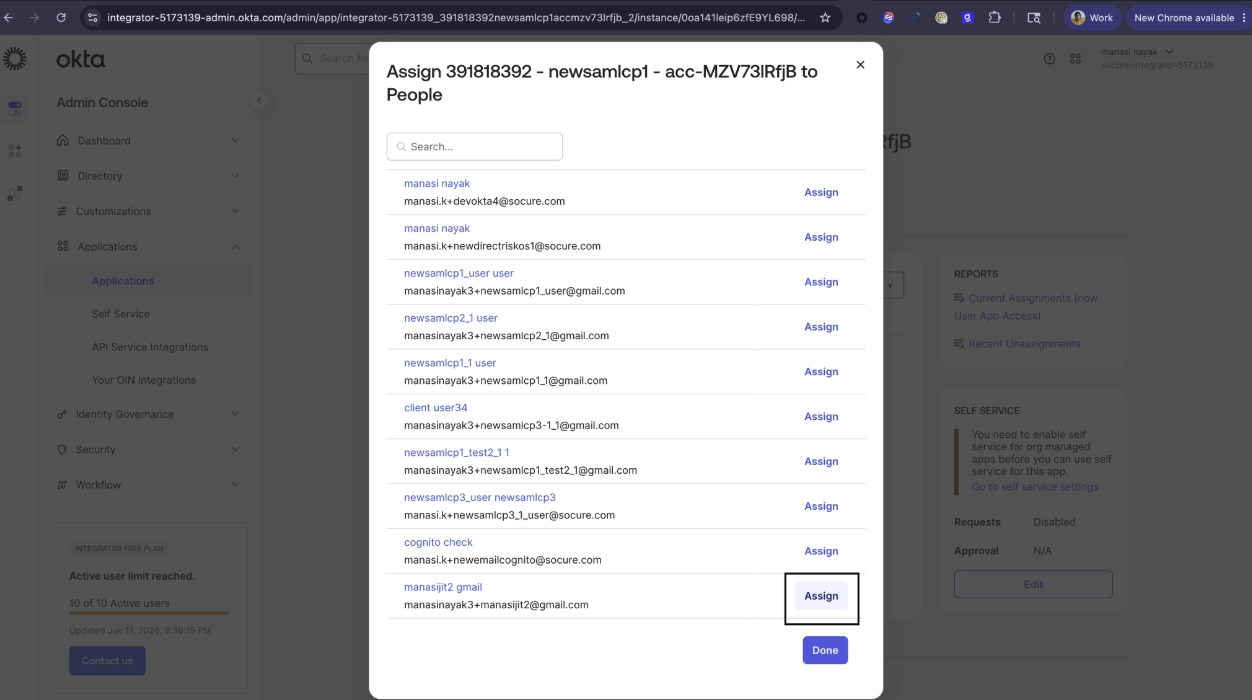Open manasijit2 gmail profile link
Viewport: 1252px width, 700px height.
[x=443, y=587]
